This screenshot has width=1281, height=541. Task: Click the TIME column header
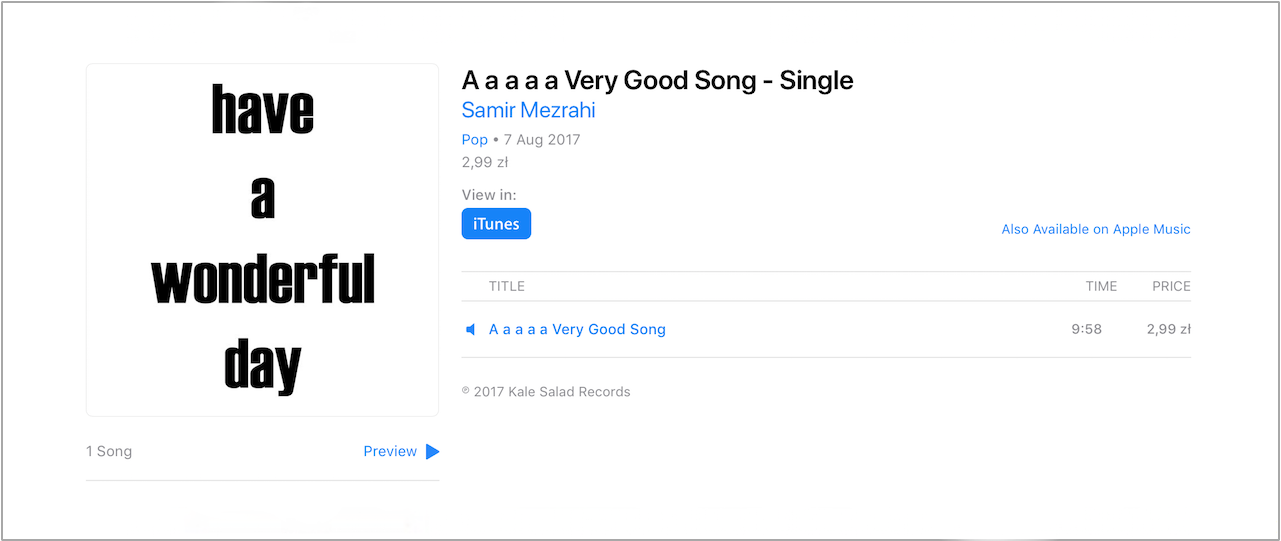(x=1101, y=286)
